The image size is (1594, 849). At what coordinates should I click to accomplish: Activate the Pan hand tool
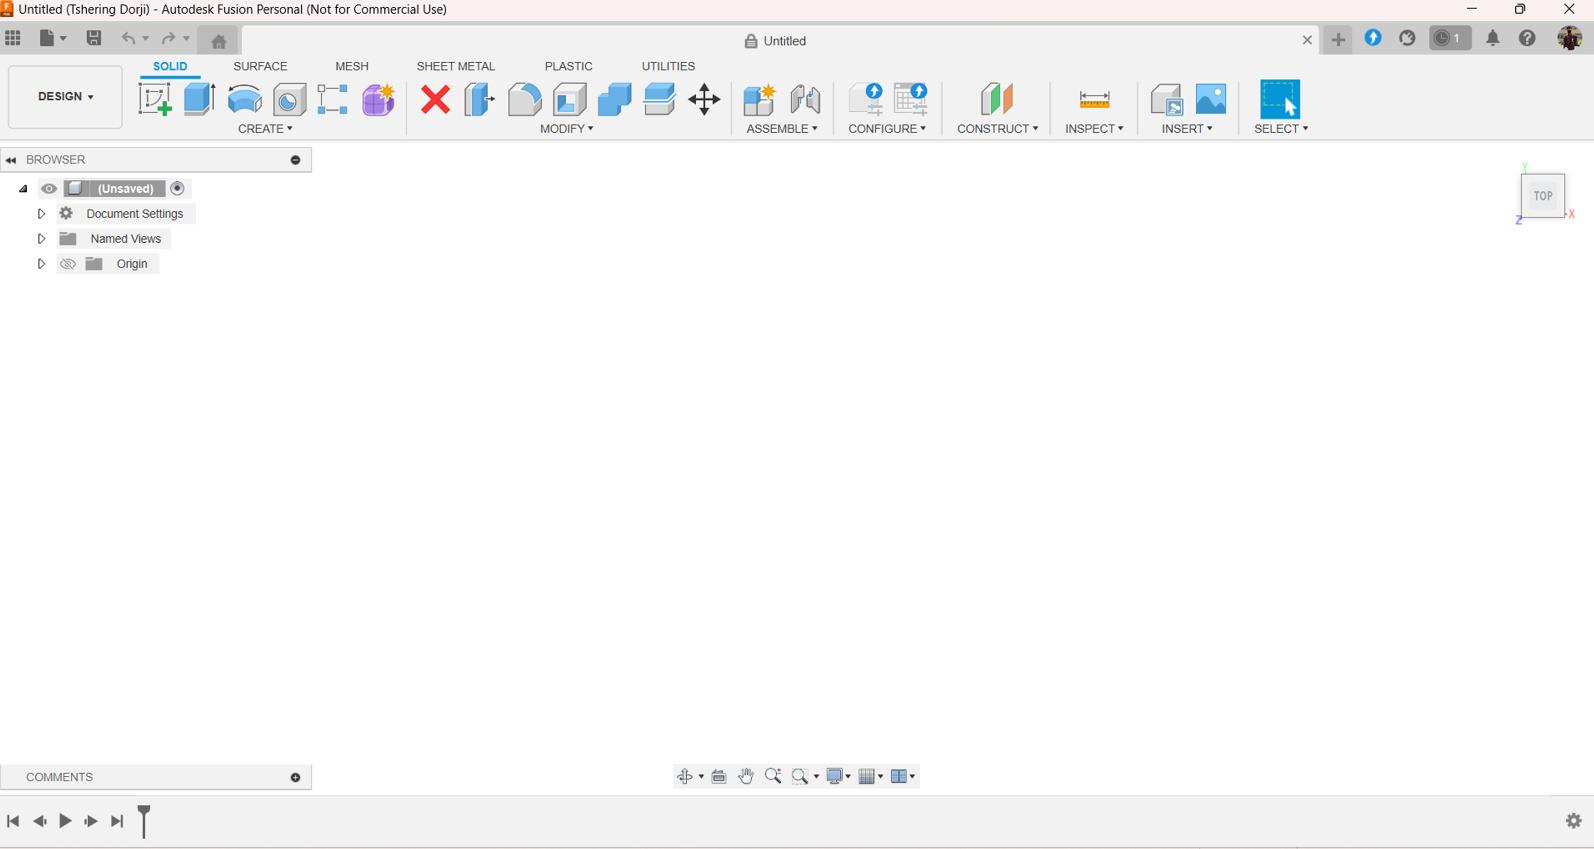(x=746, y=777)
